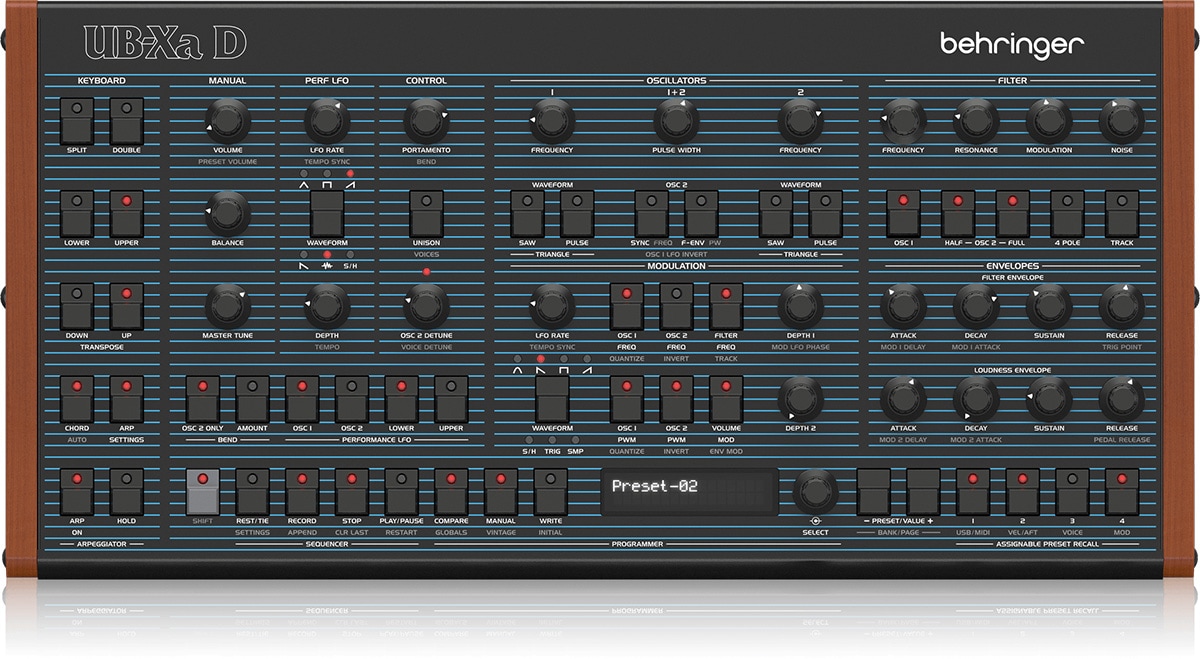The image size is (1200, 659).
Task: Toggle the DOUBLE keyboard button
Action: 127,120
